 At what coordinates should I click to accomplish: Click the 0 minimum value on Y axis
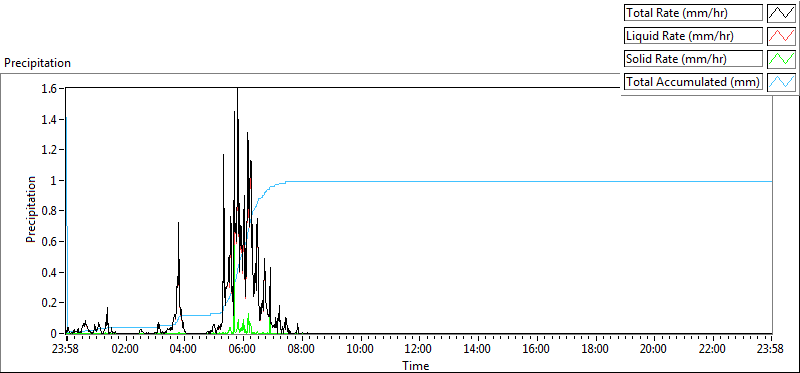58,334
